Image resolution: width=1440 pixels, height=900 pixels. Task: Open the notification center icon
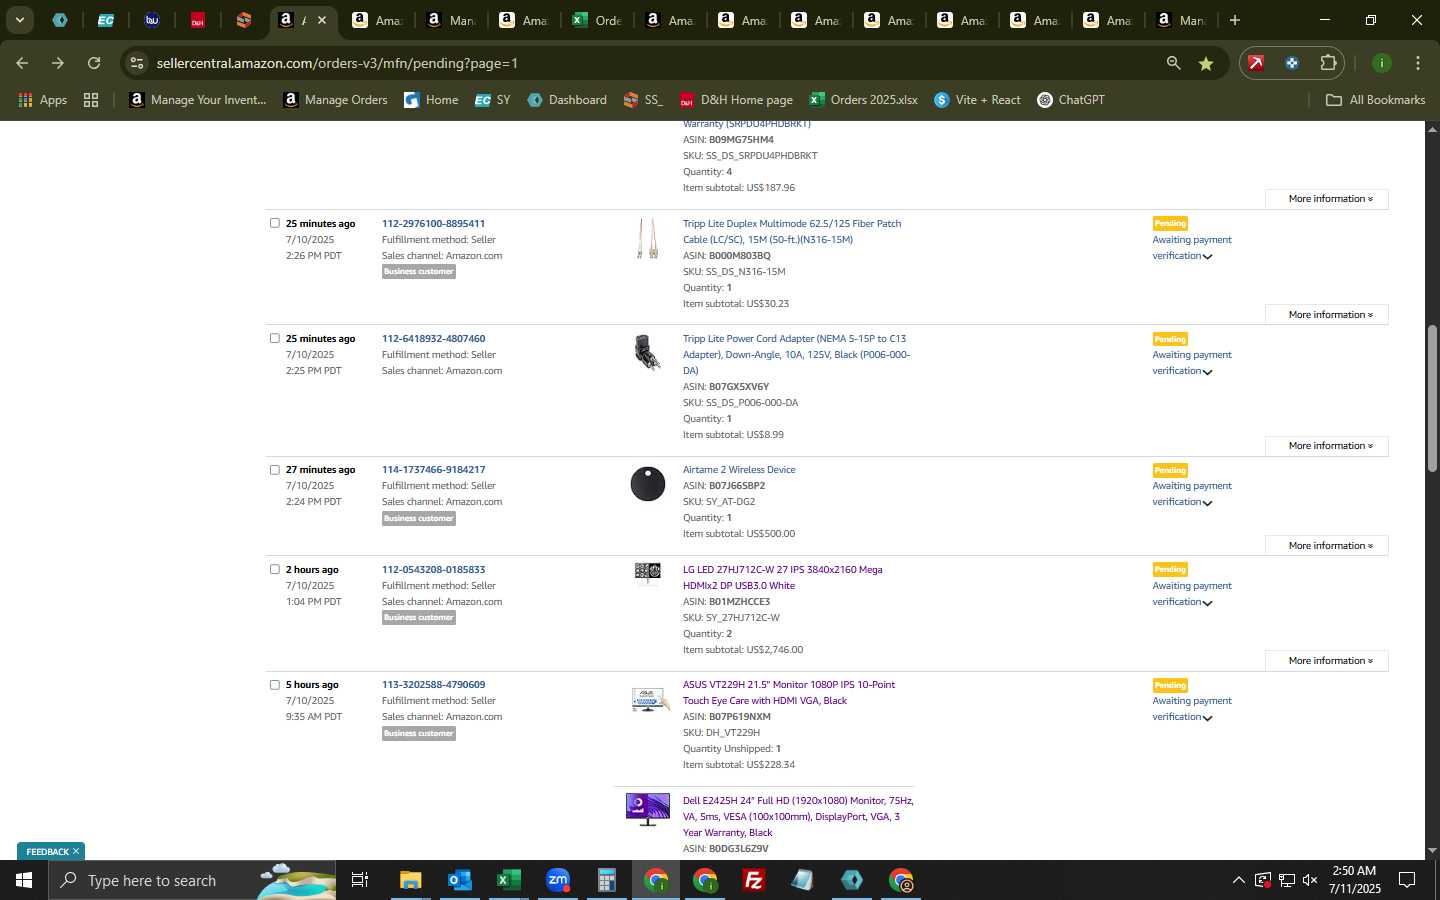coord(1407,880)
